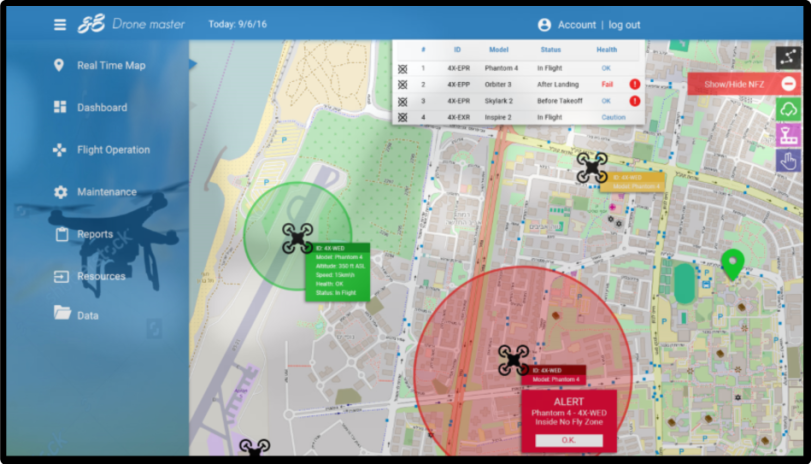
Task: Open the Maintenance section
Action: pyautogui.click(x=107, y=192)
